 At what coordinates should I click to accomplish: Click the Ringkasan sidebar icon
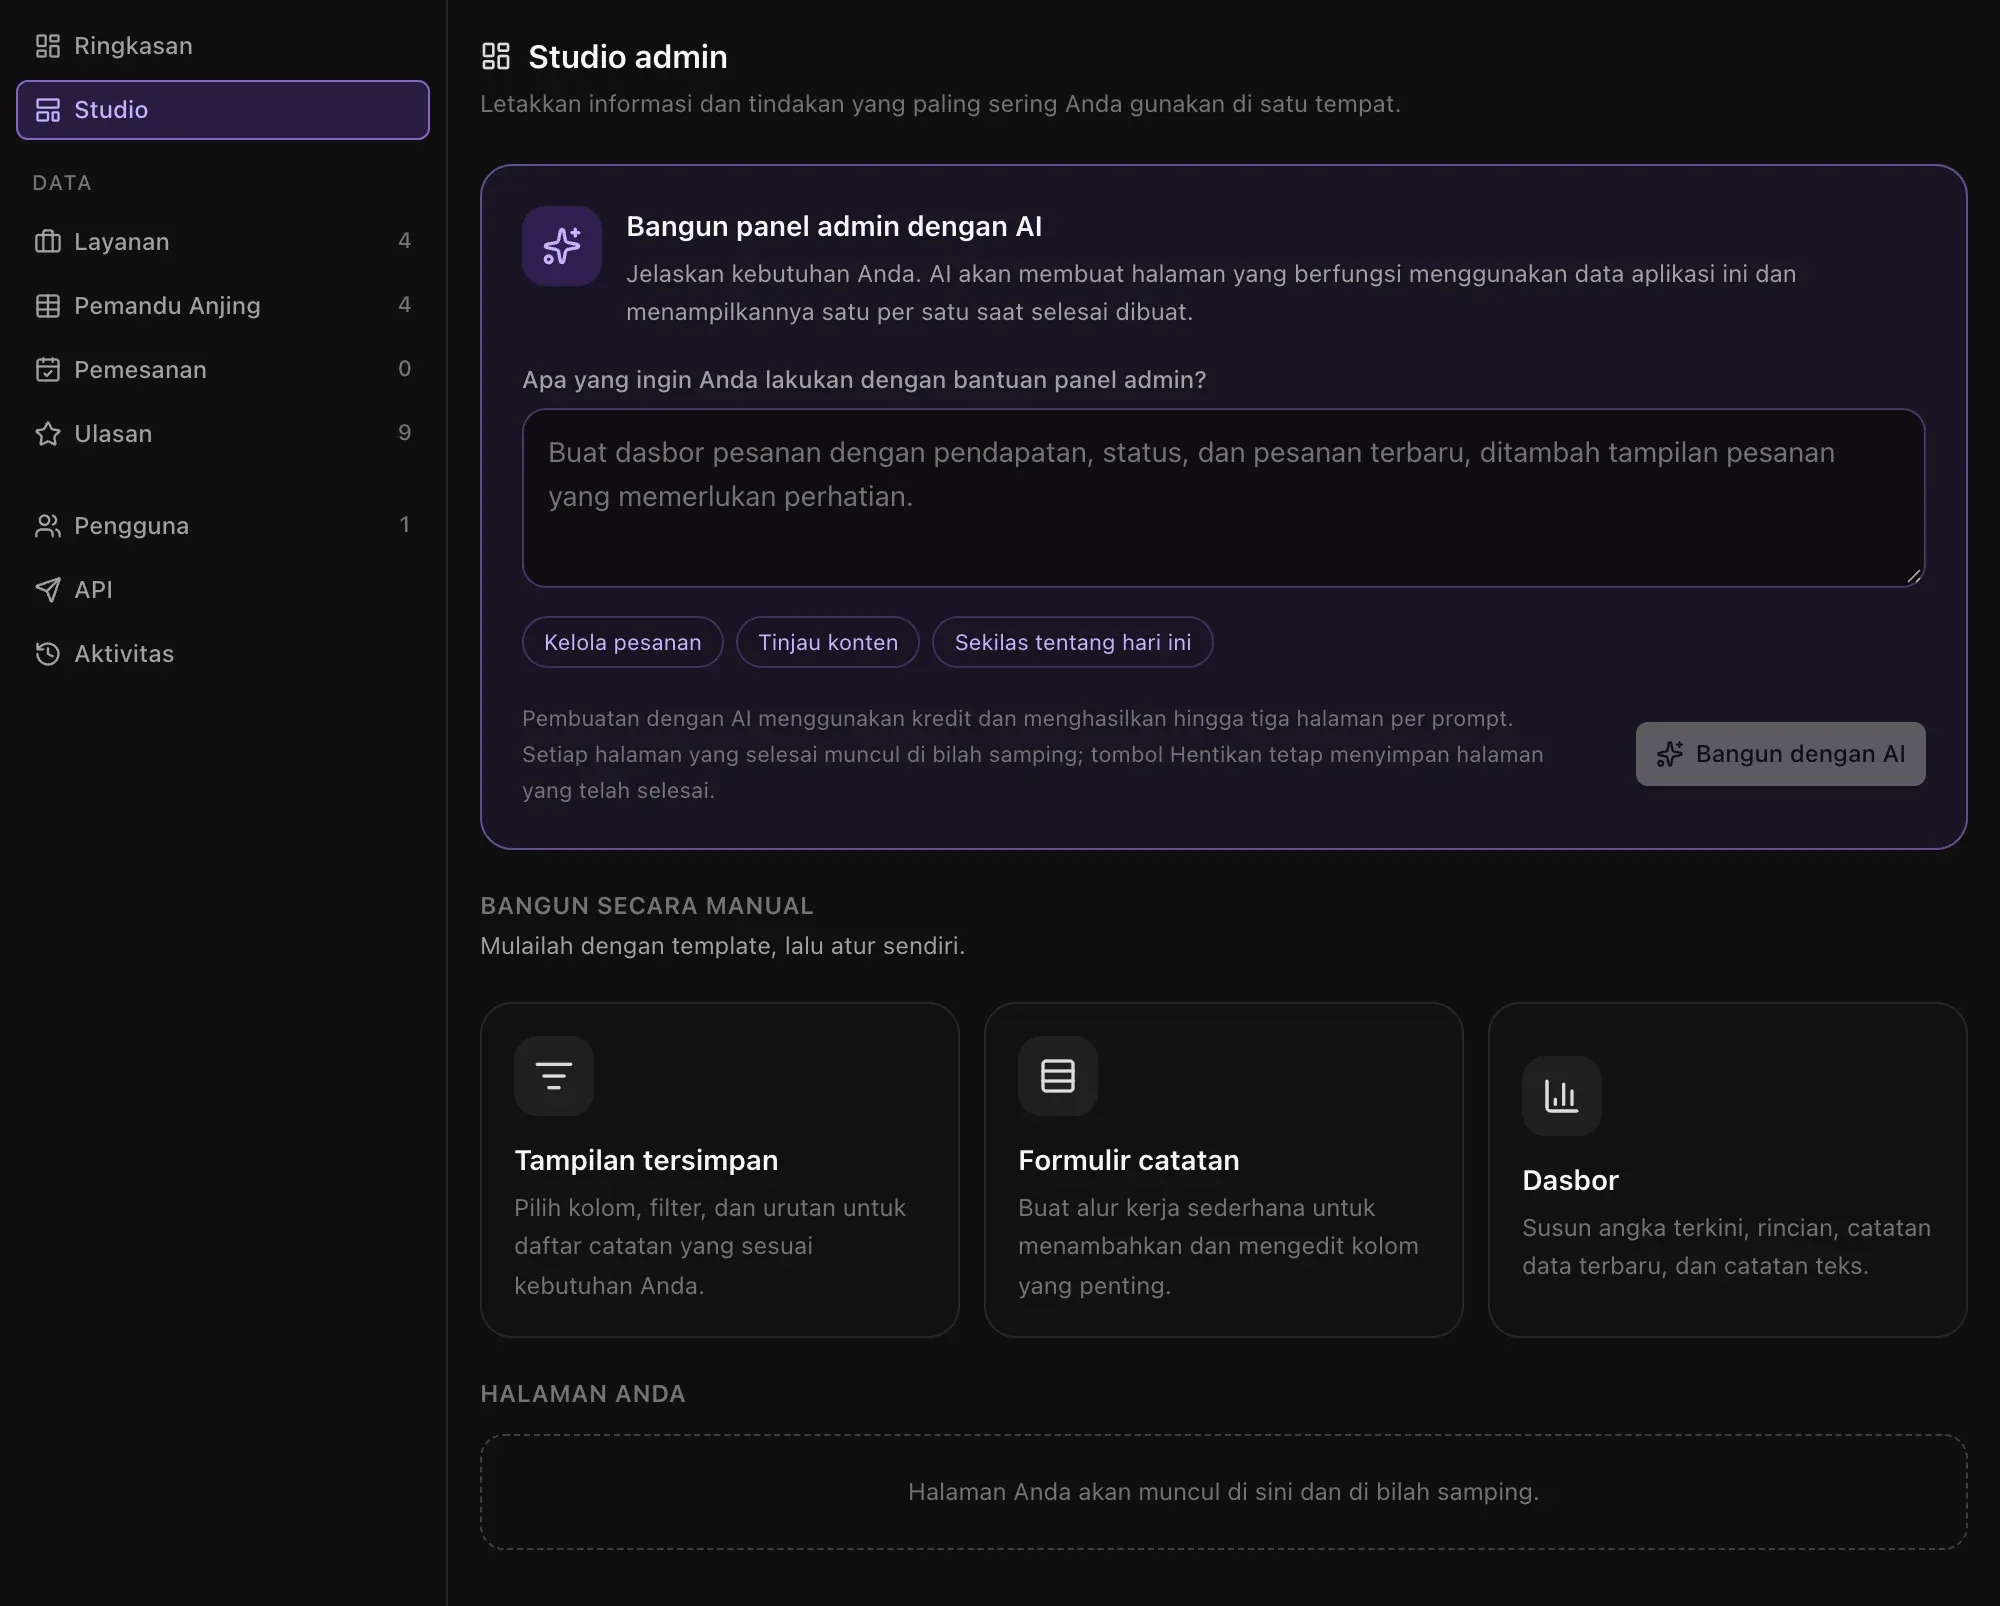pyautogui.click(x=47, y=46)
